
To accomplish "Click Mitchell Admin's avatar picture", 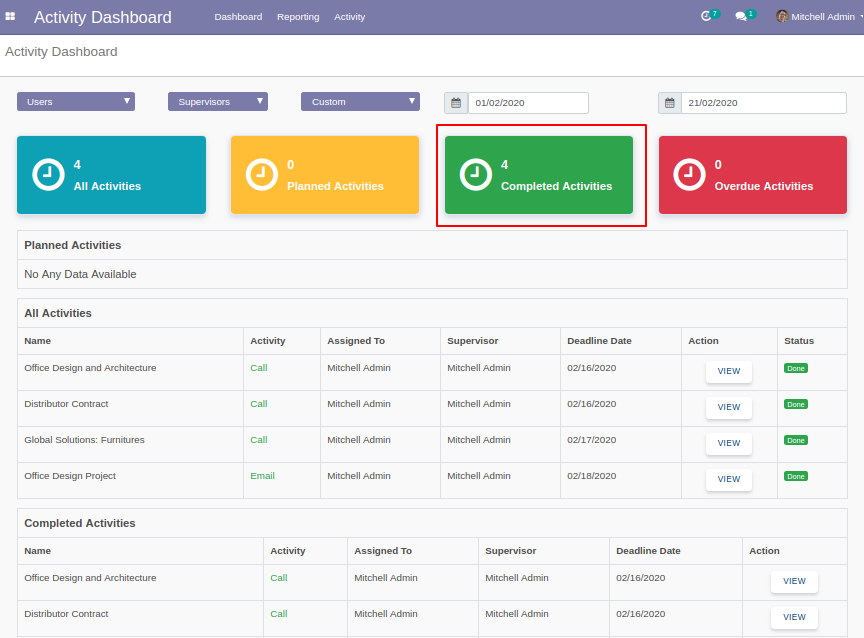I will click(x=781, y=17).
